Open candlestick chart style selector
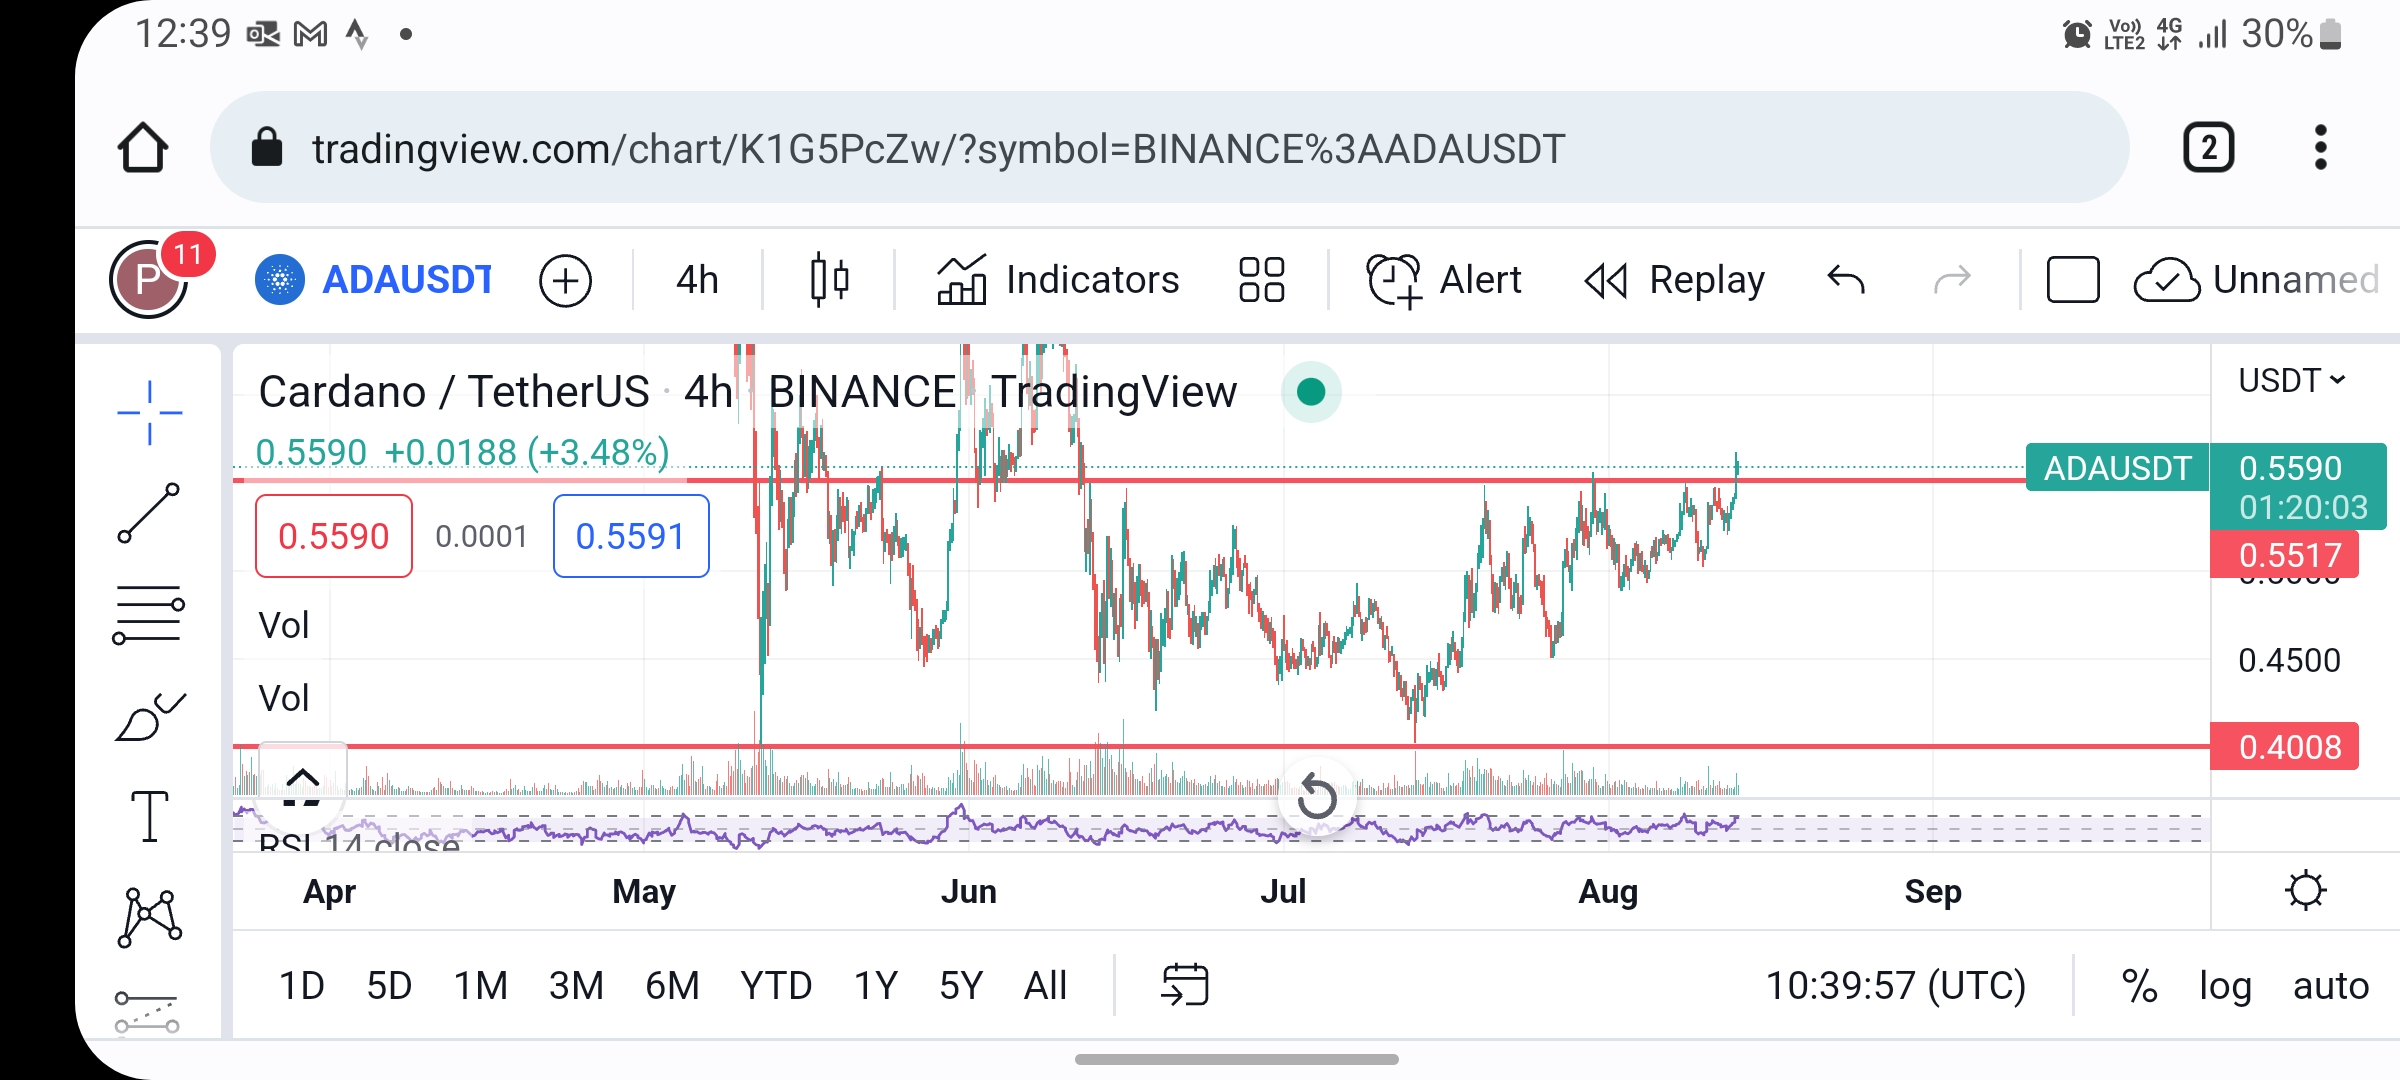 coord(829,280)
